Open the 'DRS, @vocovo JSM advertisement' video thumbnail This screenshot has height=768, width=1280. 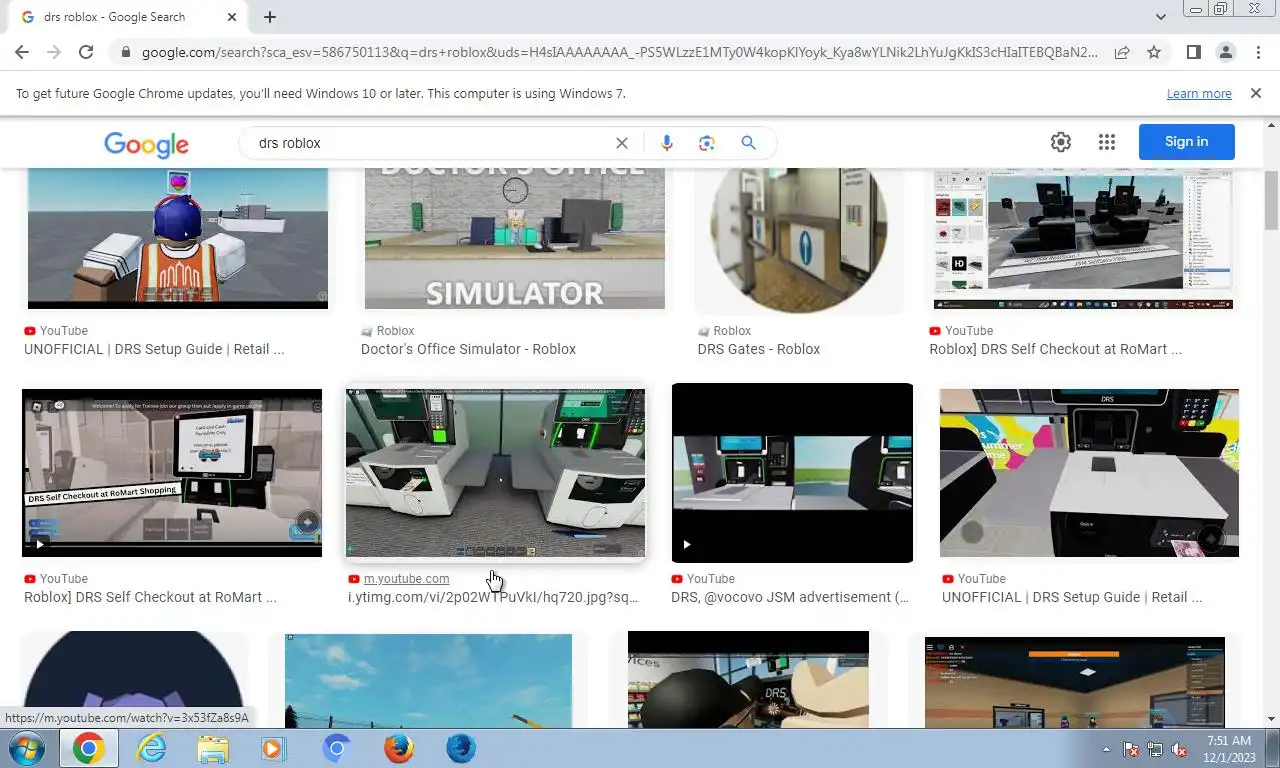coord(792,473)
